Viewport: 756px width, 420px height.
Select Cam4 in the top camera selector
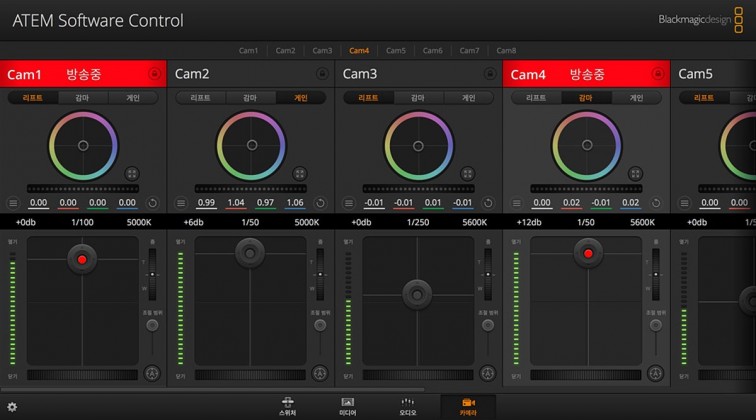359,50
